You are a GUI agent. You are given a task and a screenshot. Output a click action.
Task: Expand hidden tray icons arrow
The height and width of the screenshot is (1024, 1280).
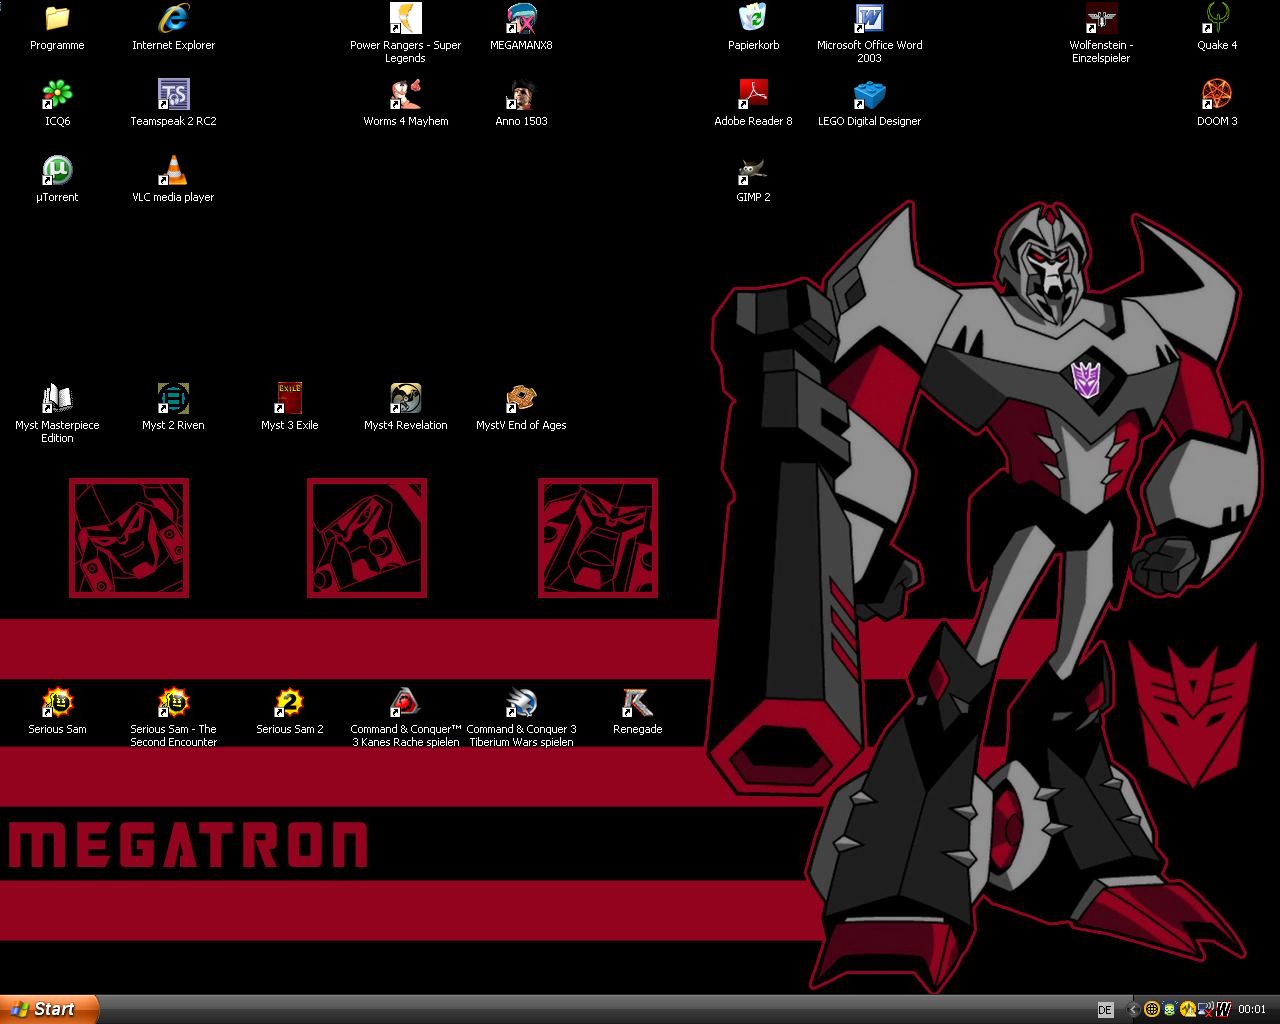pos(1133,1010)
